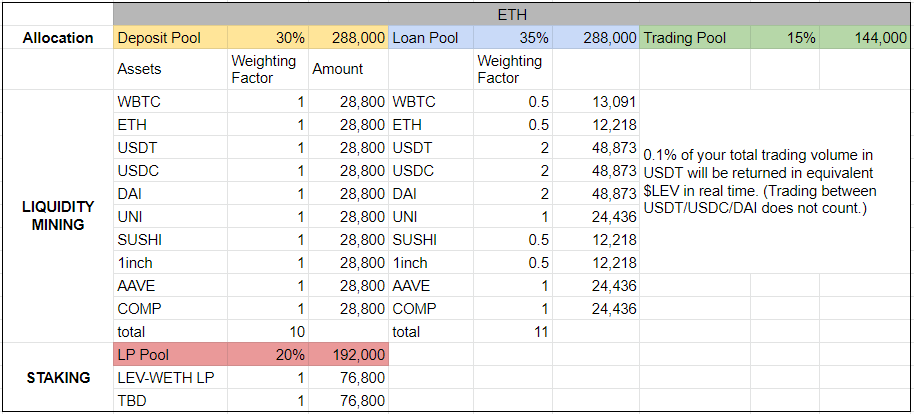Click the LEV-WETH LP cell

coord(170,377)
